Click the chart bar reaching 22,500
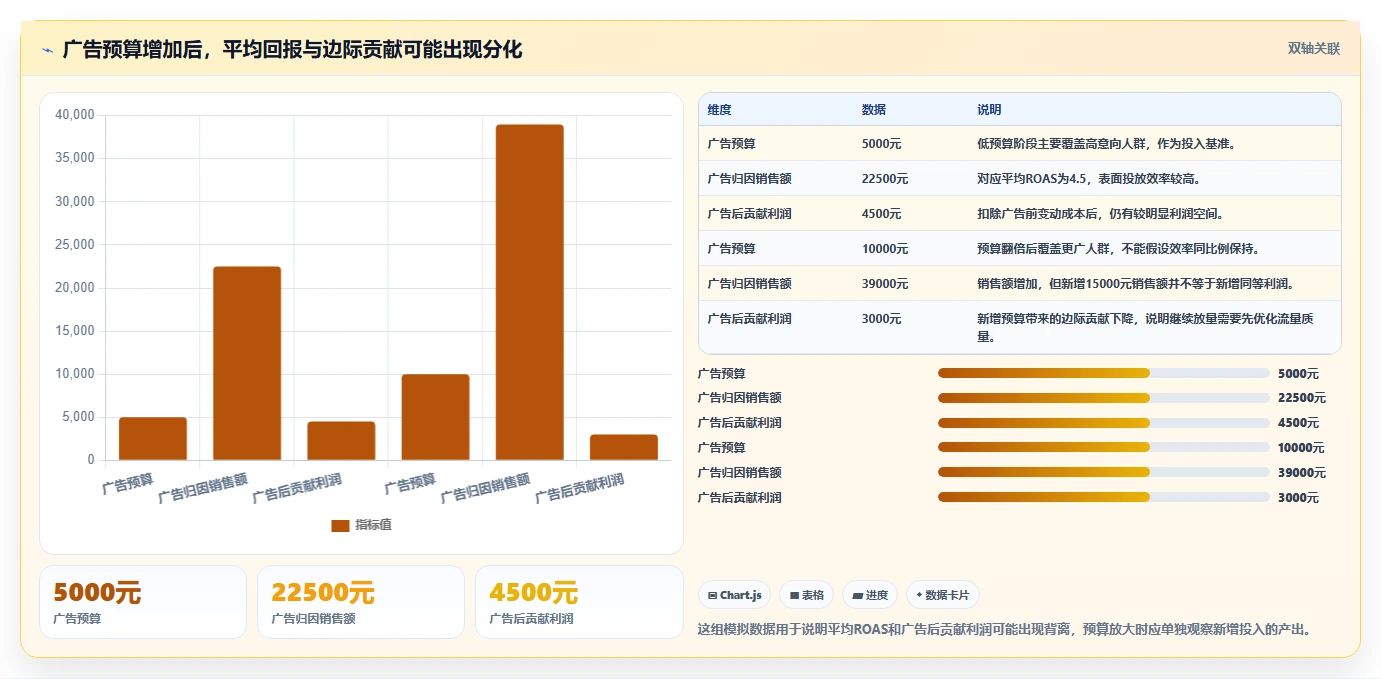 pyautogui.click(x=247, y=363)
